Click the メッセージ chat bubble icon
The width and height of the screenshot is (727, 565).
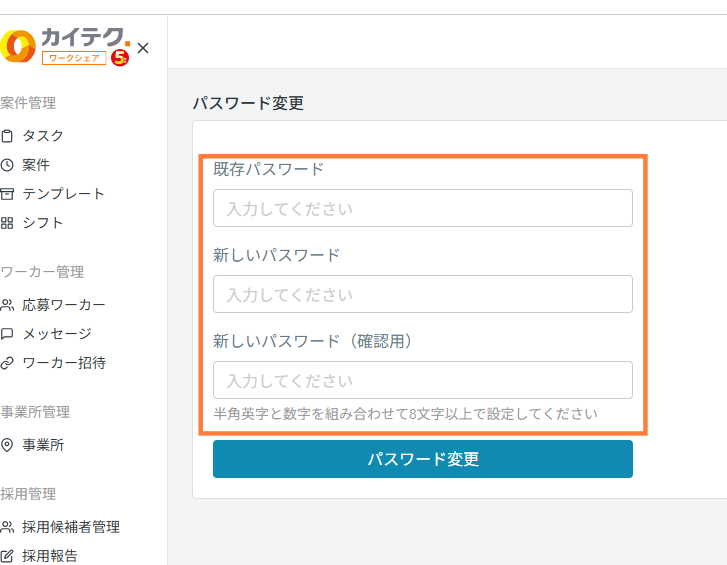(x=7, y=334)
